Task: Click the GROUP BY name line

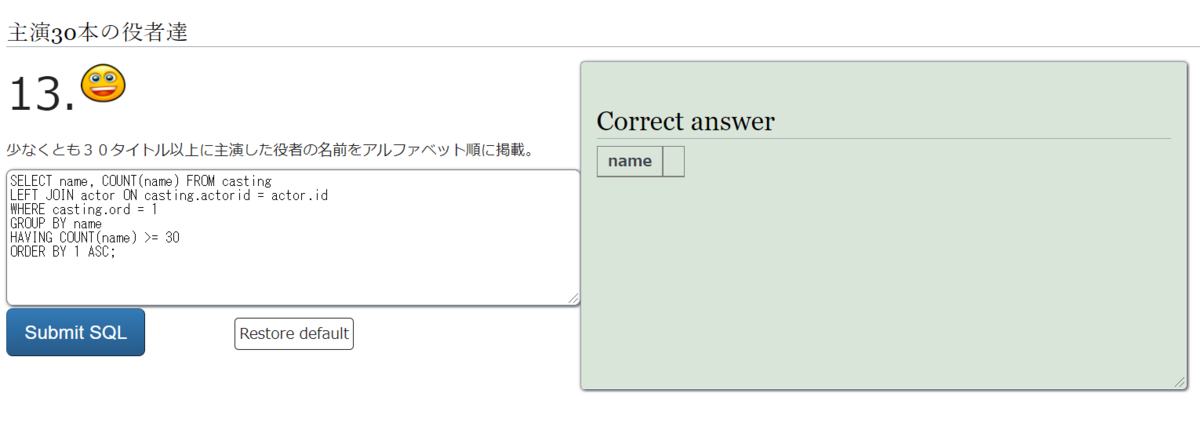Action: click(x=56, y=224)
